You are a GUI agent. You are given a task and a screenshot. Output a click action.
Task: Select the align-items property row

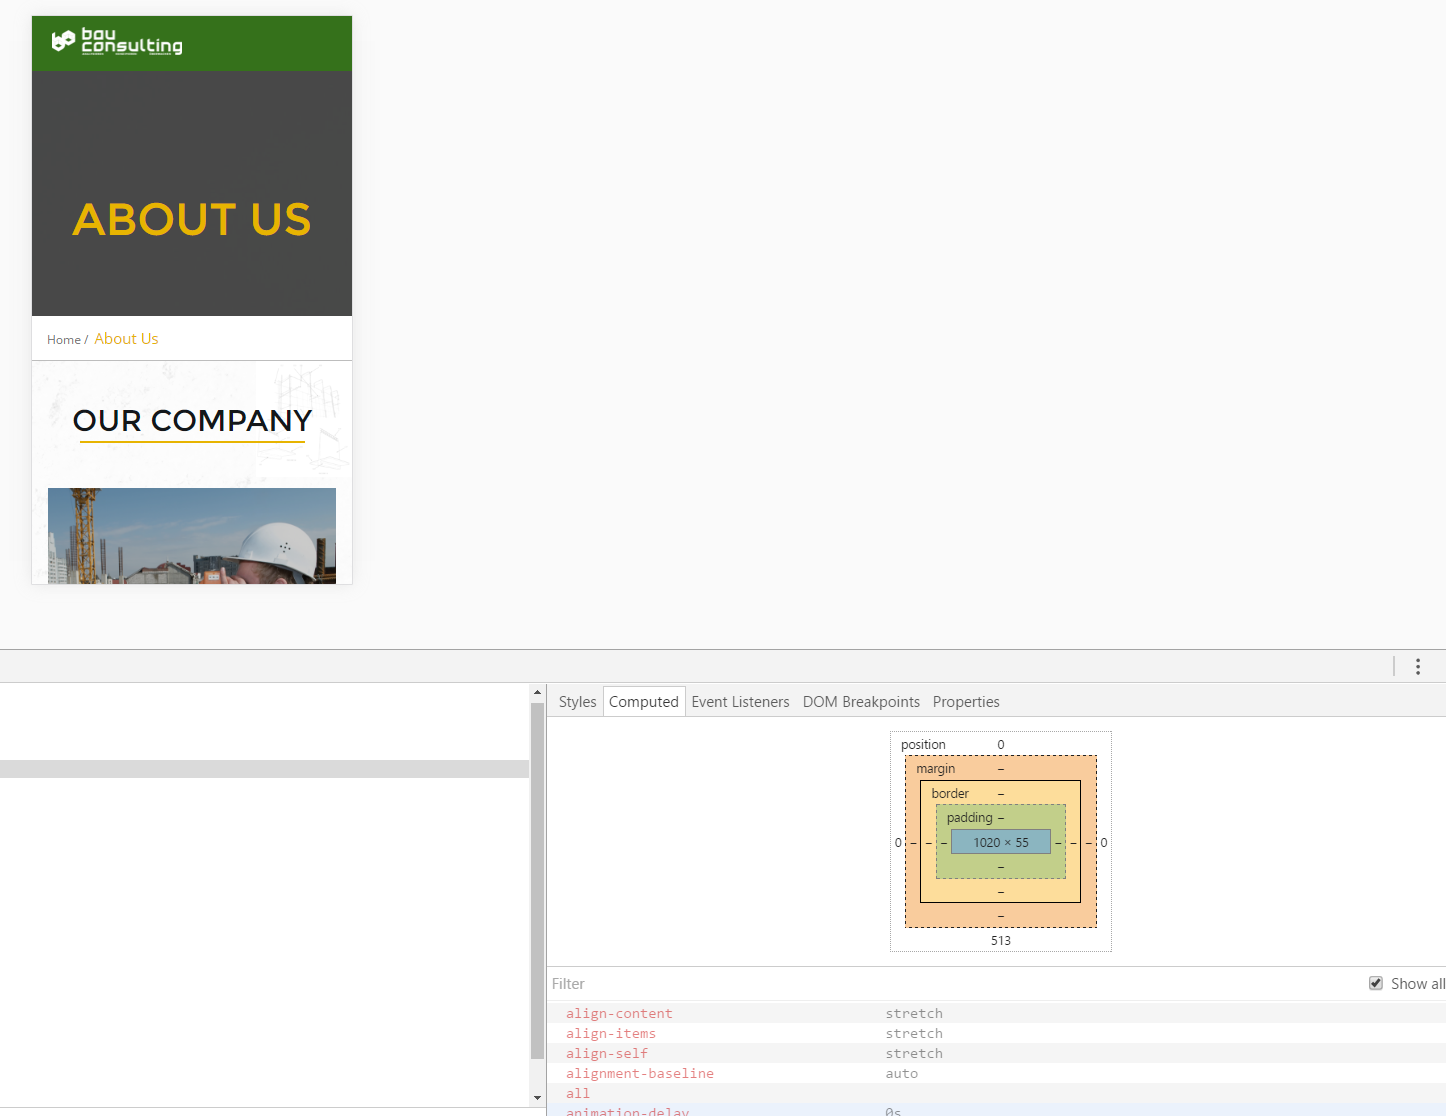(996, 1033)
